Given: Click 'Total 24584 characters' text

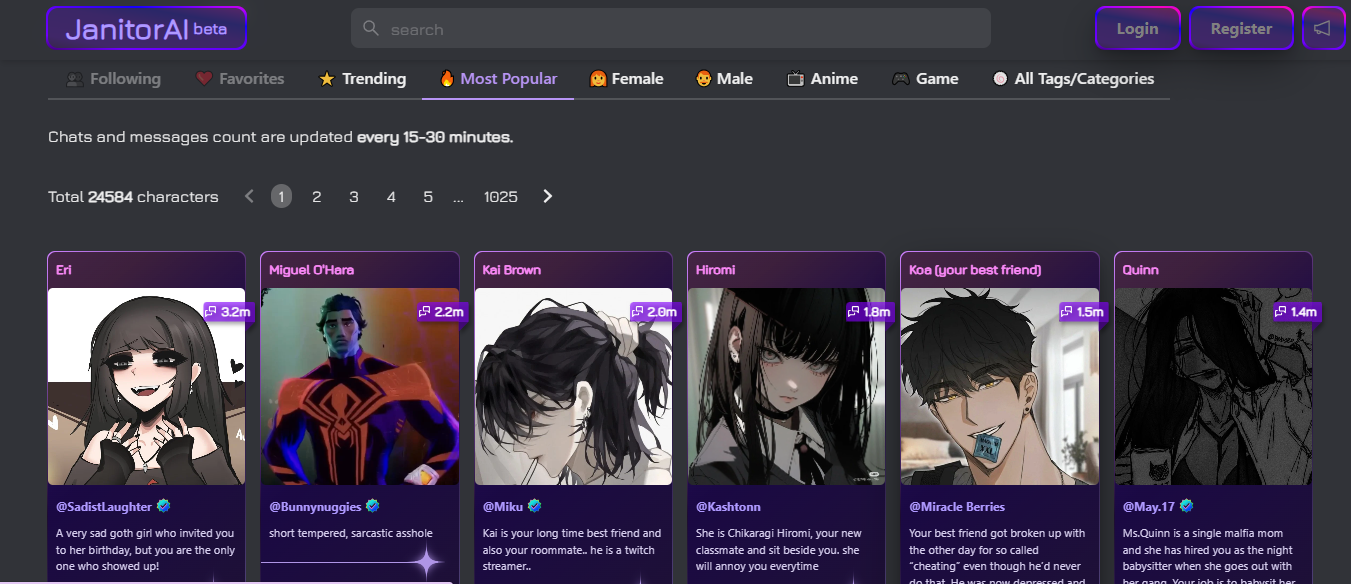Looking at the screenshot, I should [133, 197].
